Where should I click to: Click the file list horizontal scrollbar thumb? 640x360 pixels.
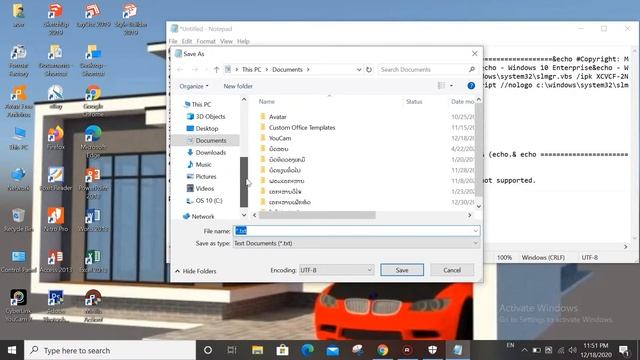(x=317, y=215)
